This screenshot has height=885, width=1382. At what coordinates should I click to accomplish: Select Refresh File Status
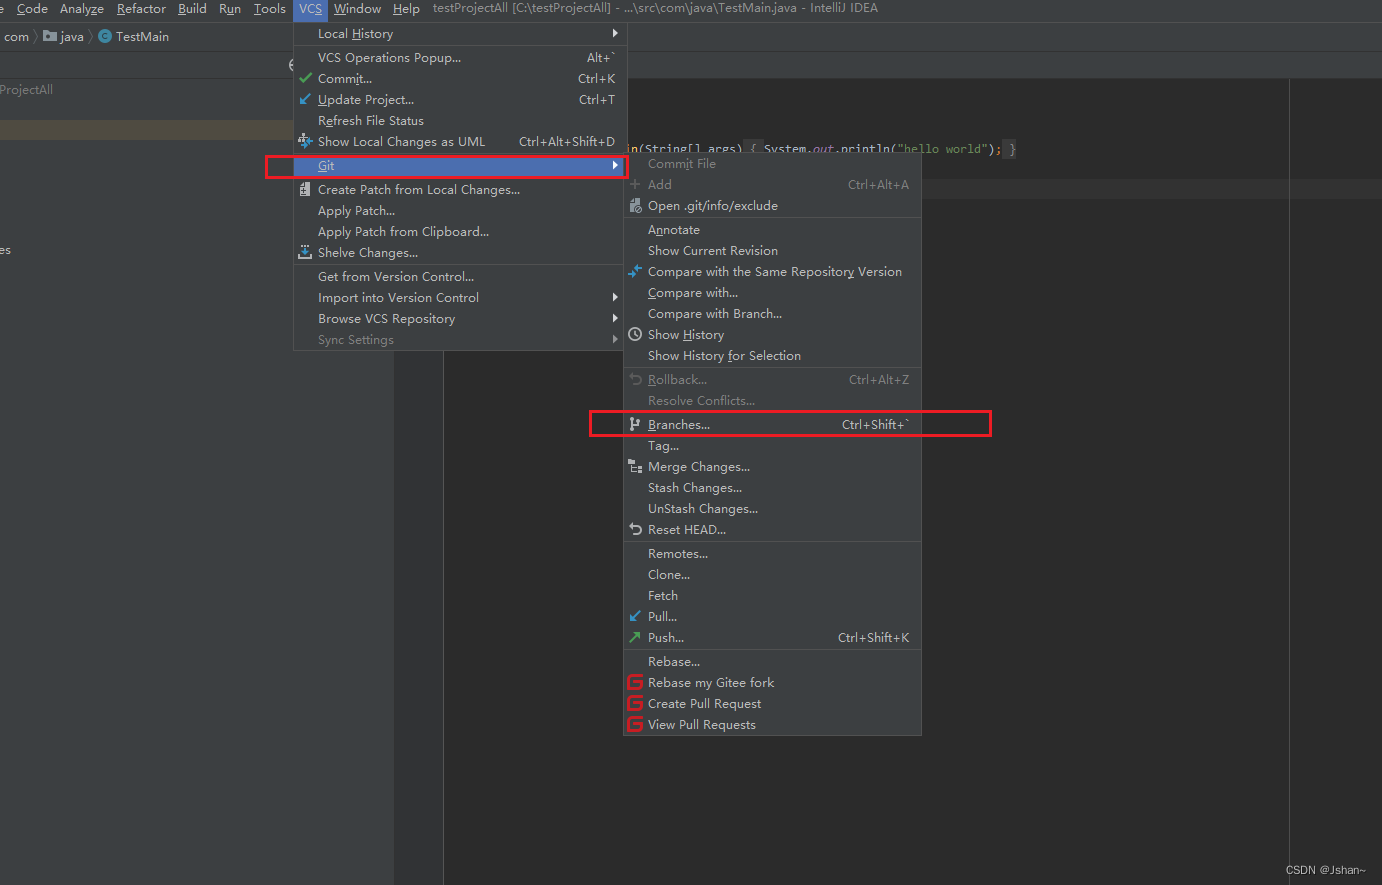point(459,120)
